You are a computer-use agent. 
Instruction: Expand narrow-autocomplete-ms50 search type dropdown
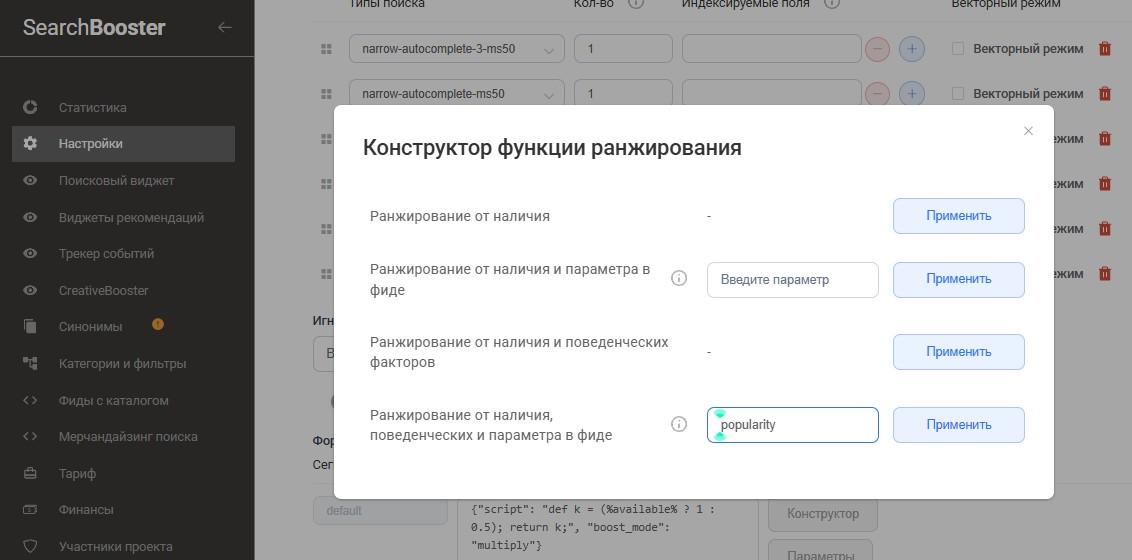coord(456,94)
